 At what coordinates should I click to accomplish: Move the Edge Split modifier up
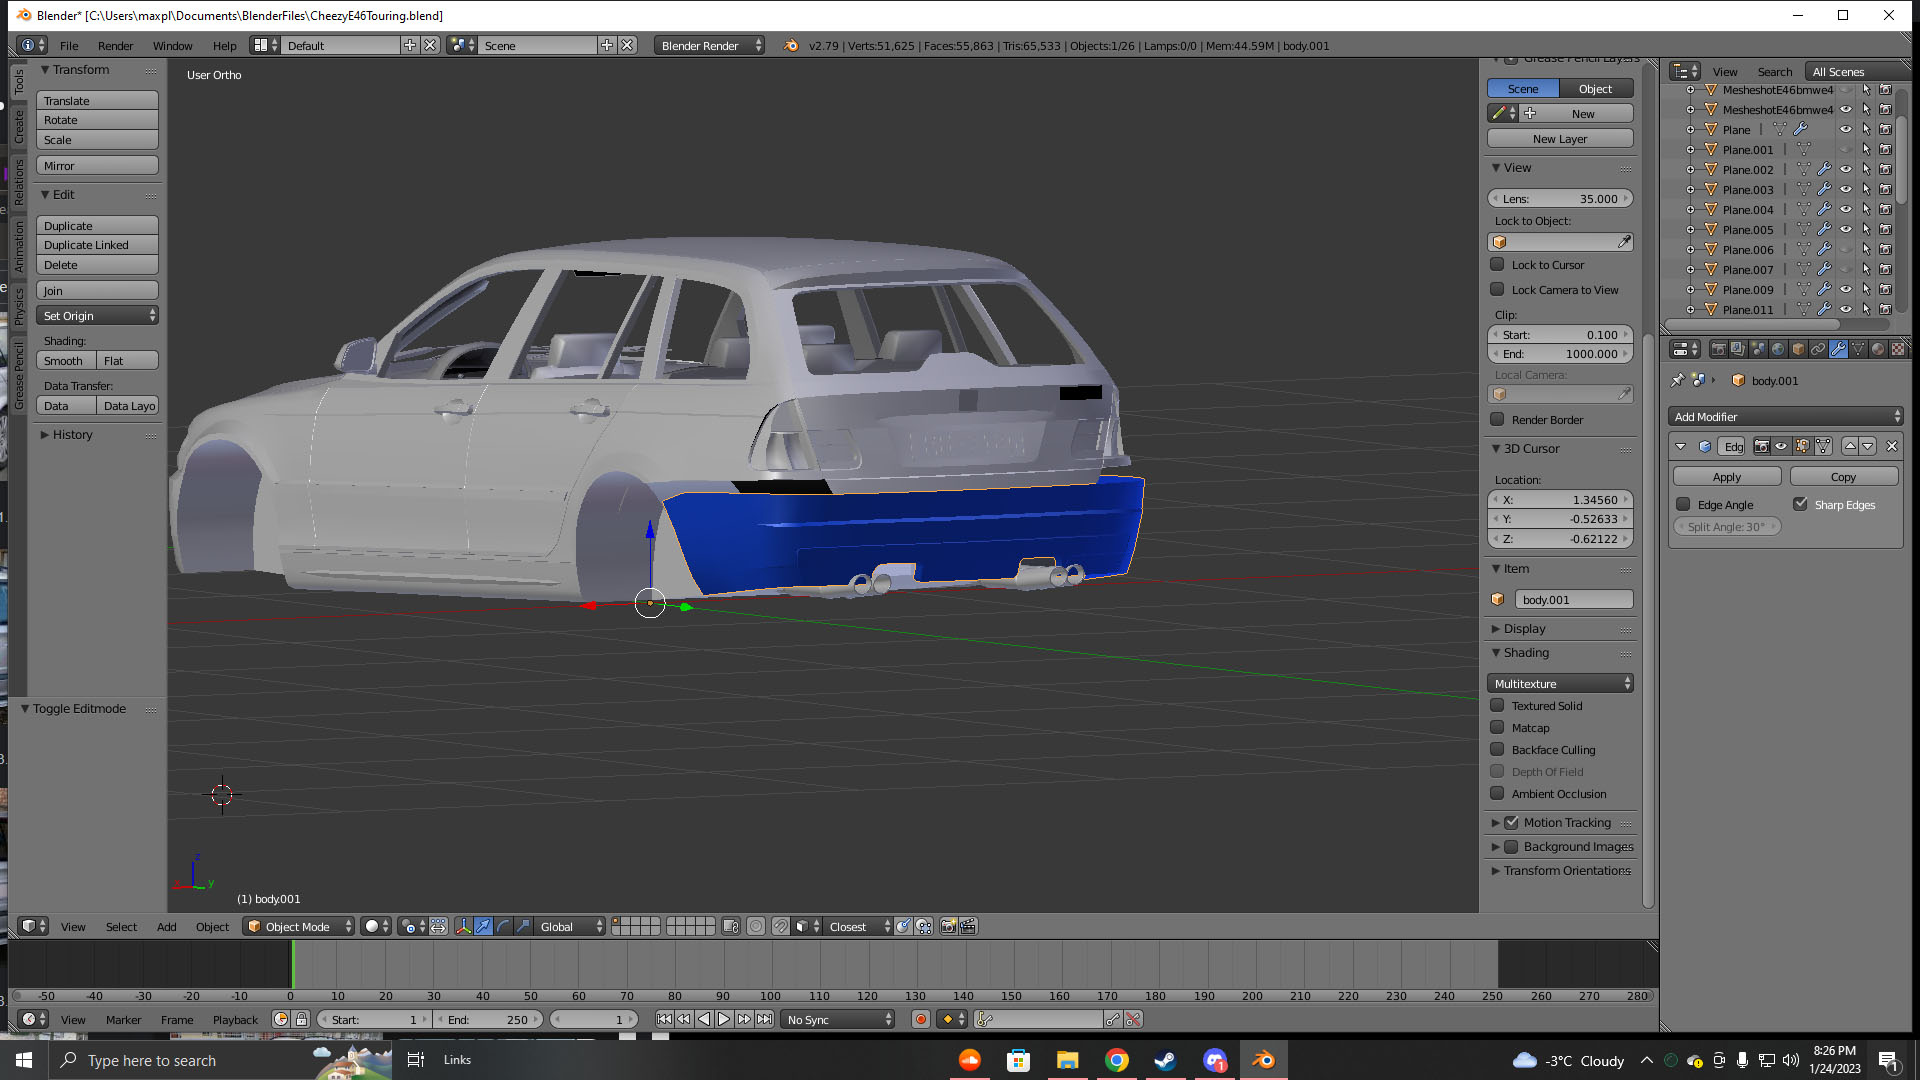click(1850, 446)
